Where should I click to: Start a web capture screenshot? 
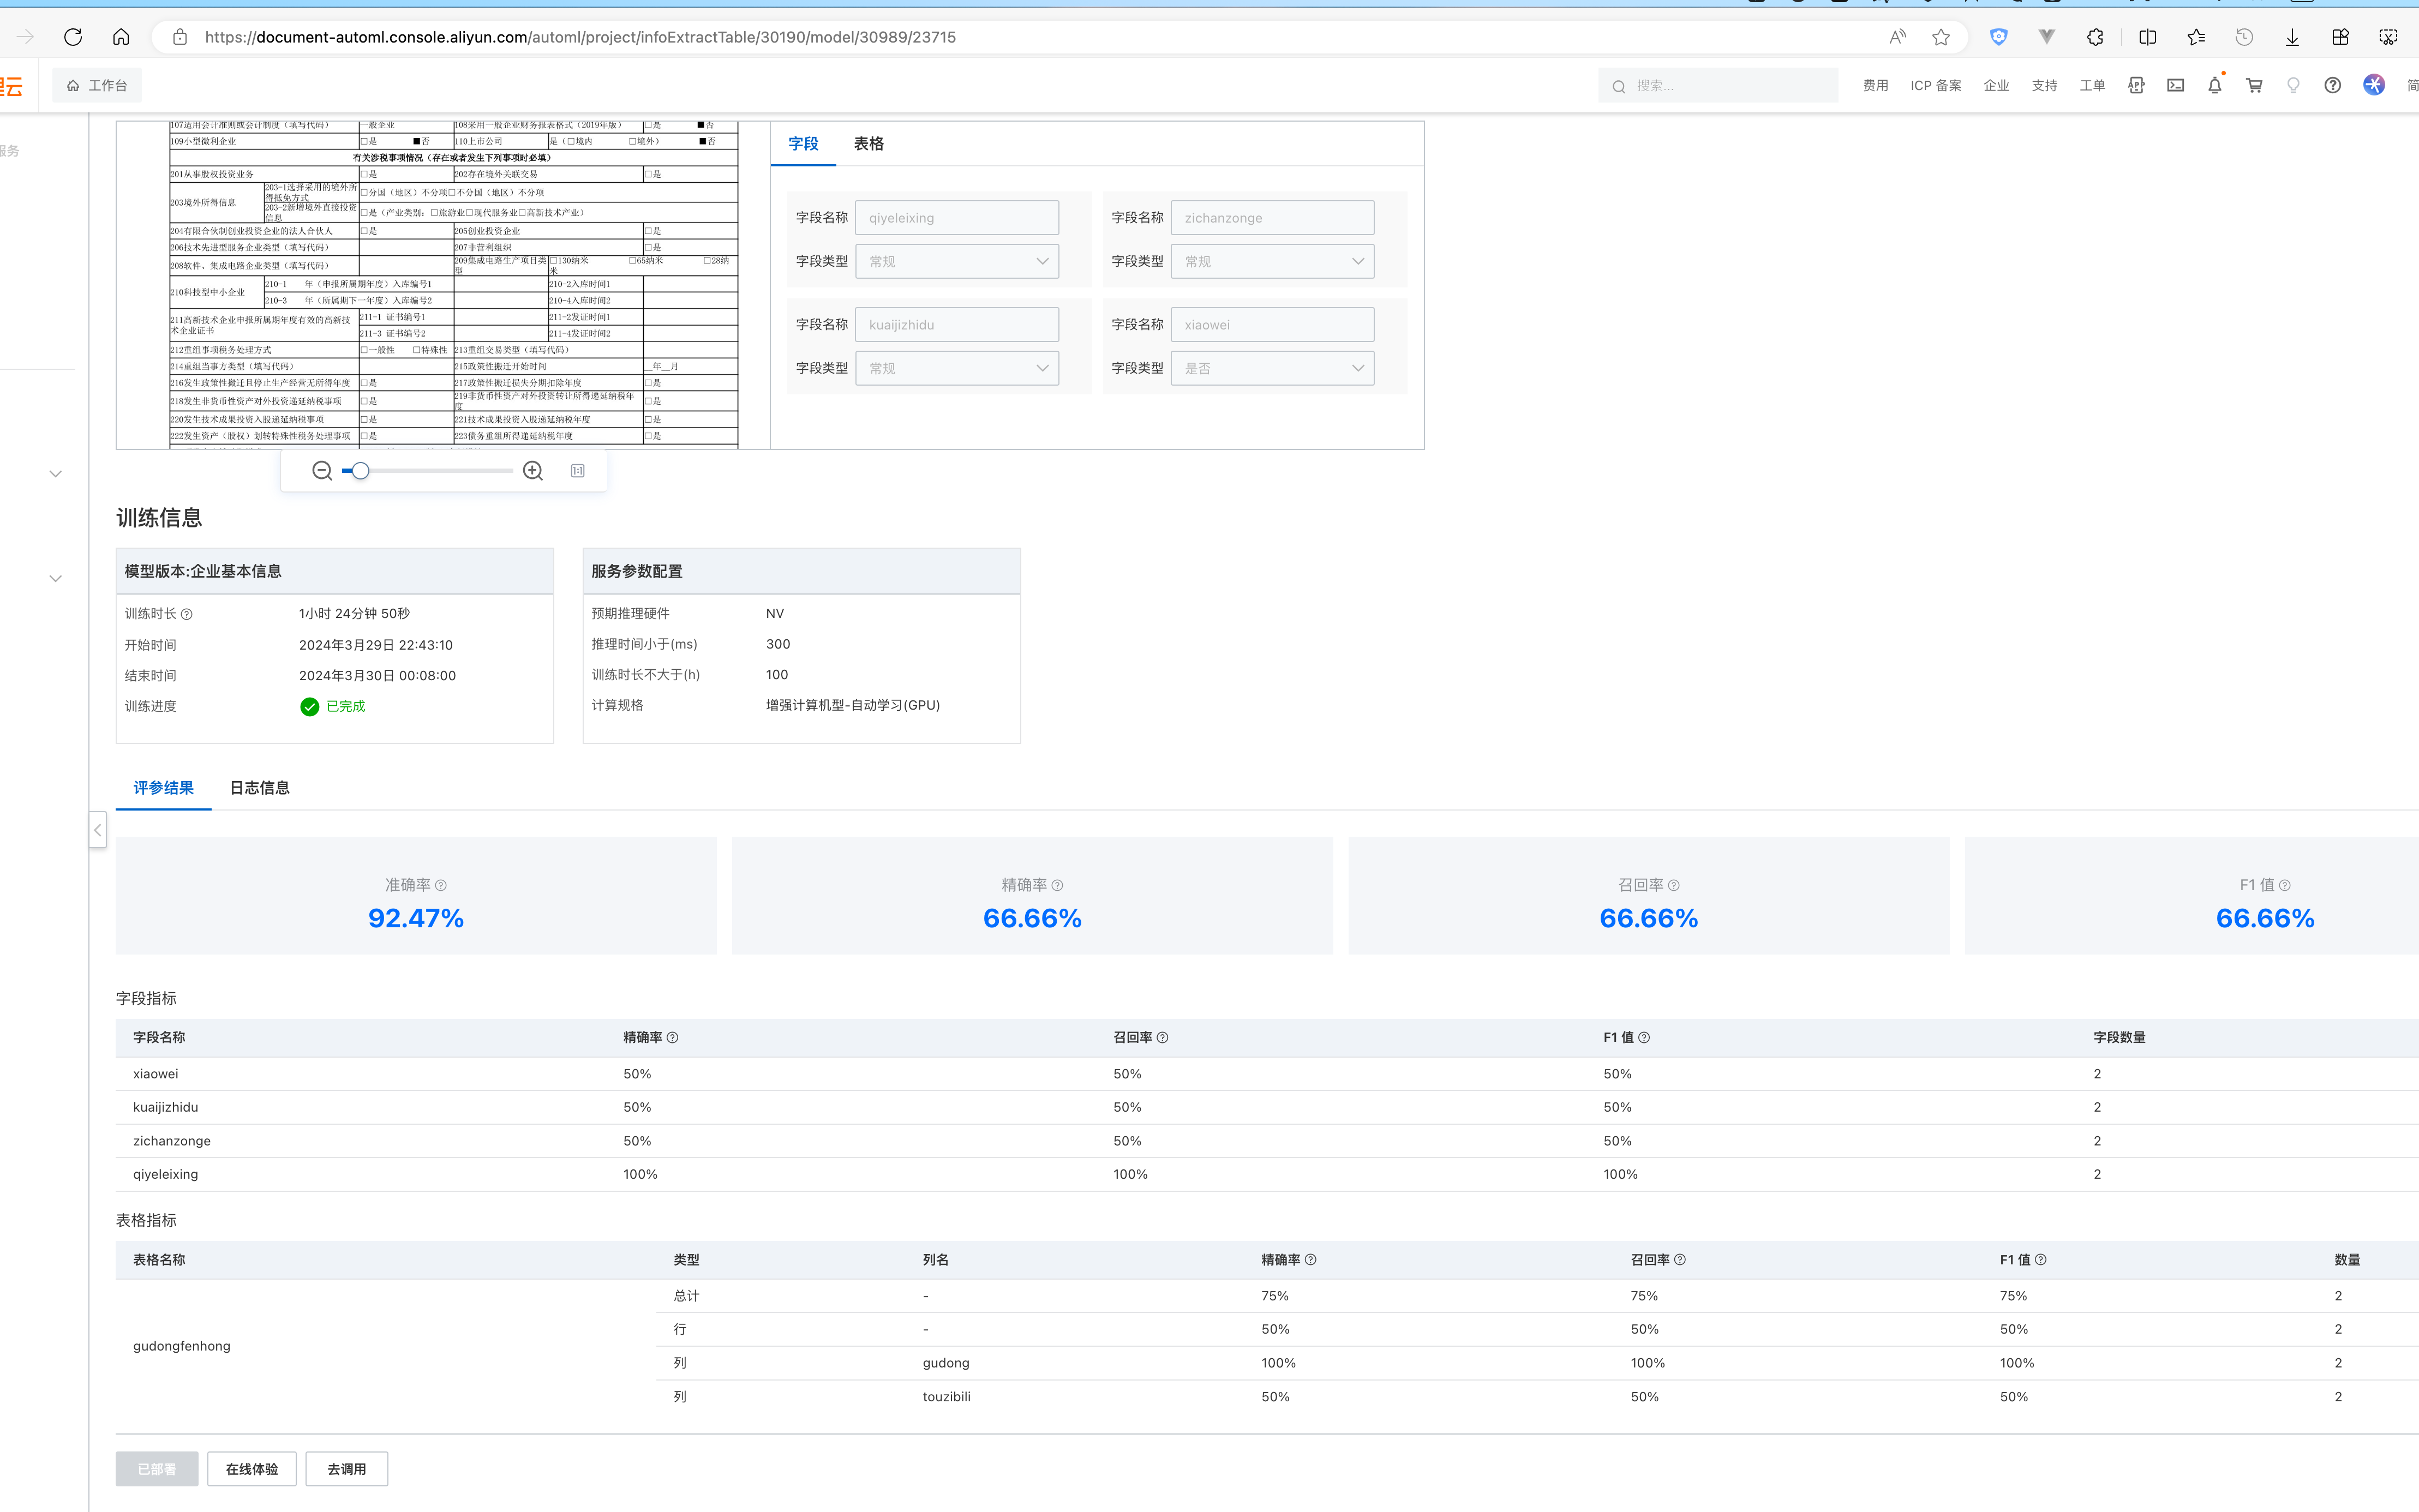pos(2388,37)
